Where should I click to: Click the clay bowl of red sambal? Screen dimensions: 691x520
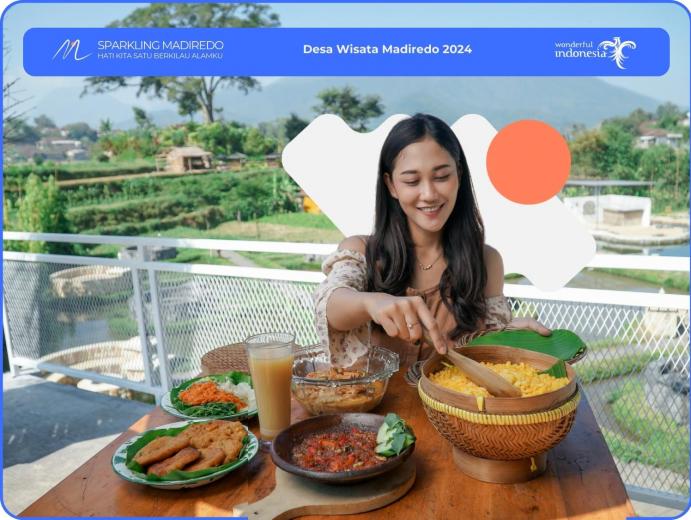pos(343,449)
